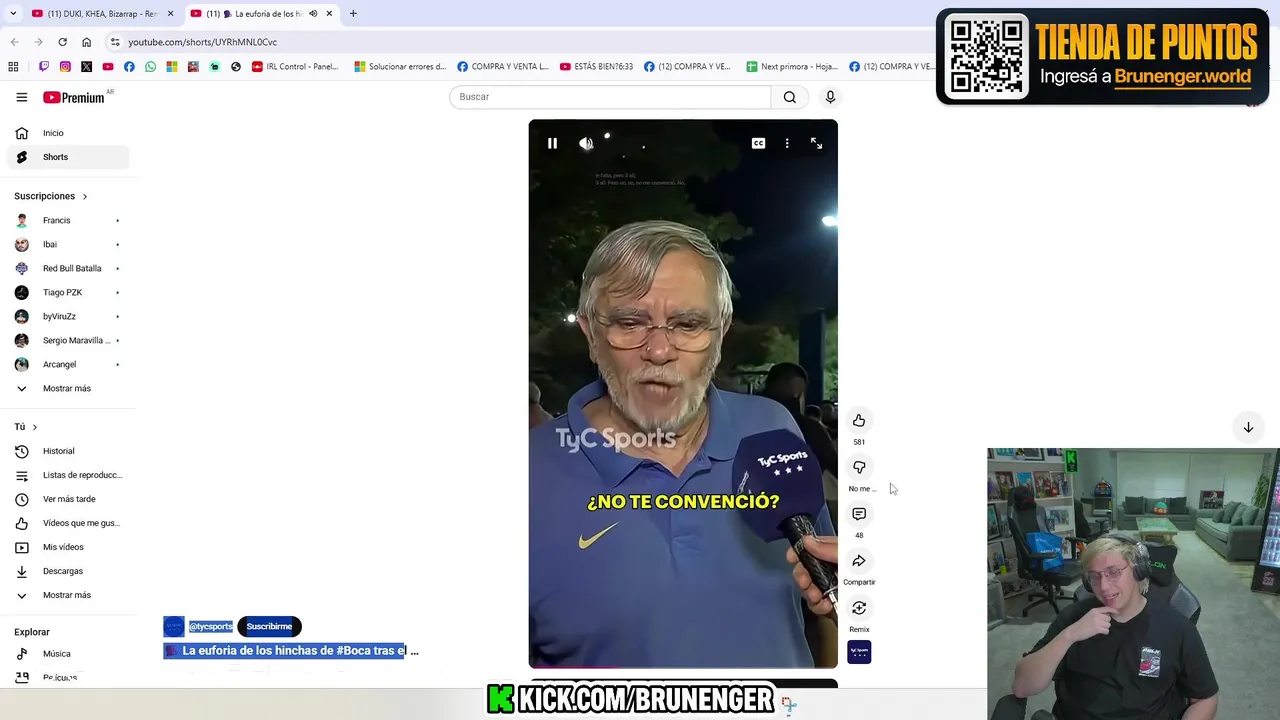Pause the Shorts video
Image resolution: width=1280 pixels, height=720 pixels.
(x=552, y=143)
